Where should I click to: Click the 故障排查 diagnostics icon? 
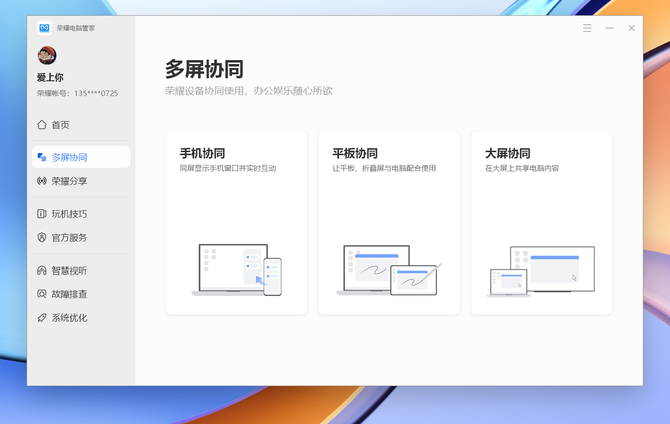[42, 294]
